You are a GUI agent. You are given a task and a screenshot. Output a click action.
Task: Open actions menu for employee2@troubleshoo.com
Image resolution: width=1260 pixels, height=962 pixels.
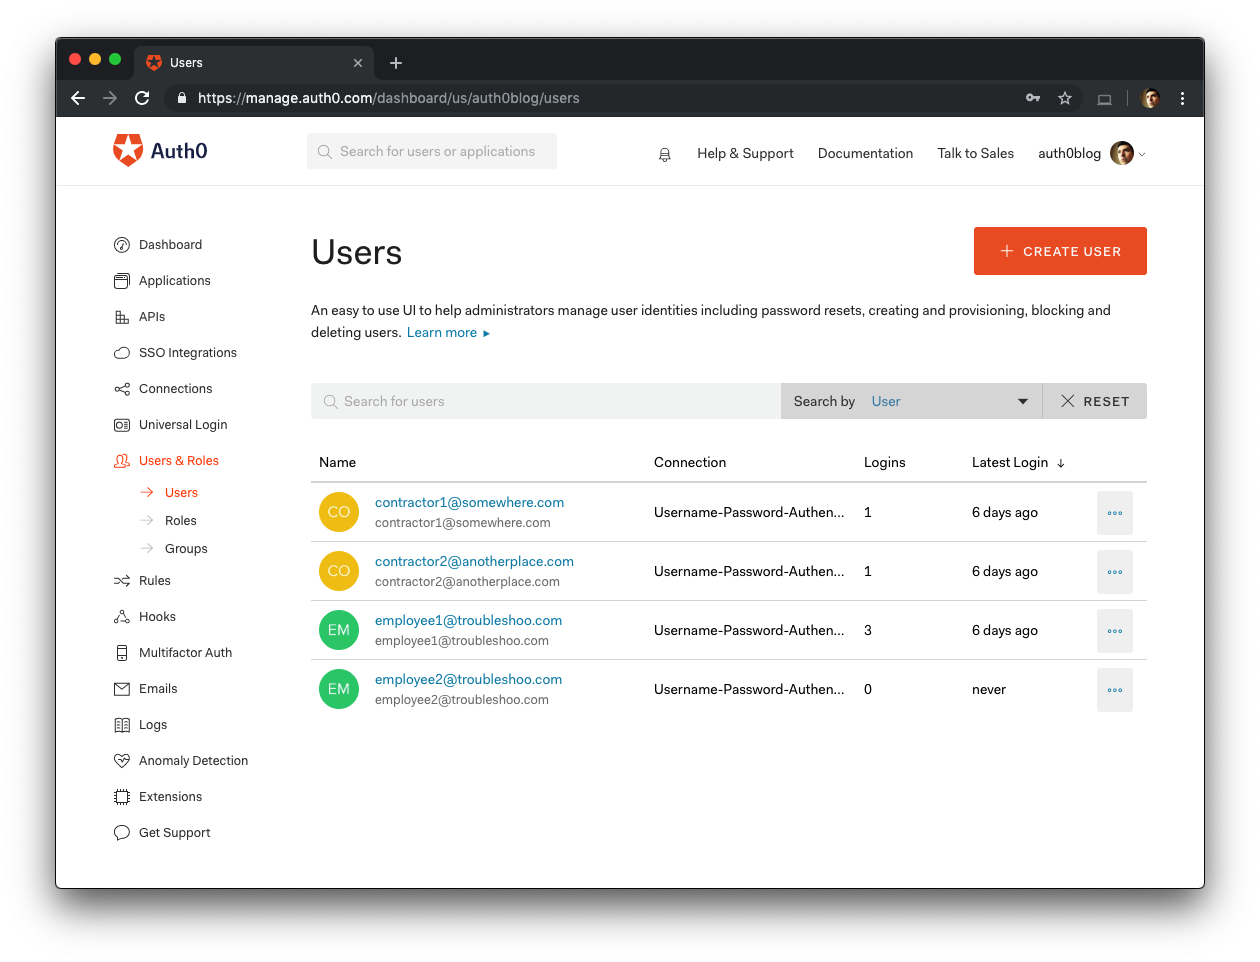(x=1115, y=690)
